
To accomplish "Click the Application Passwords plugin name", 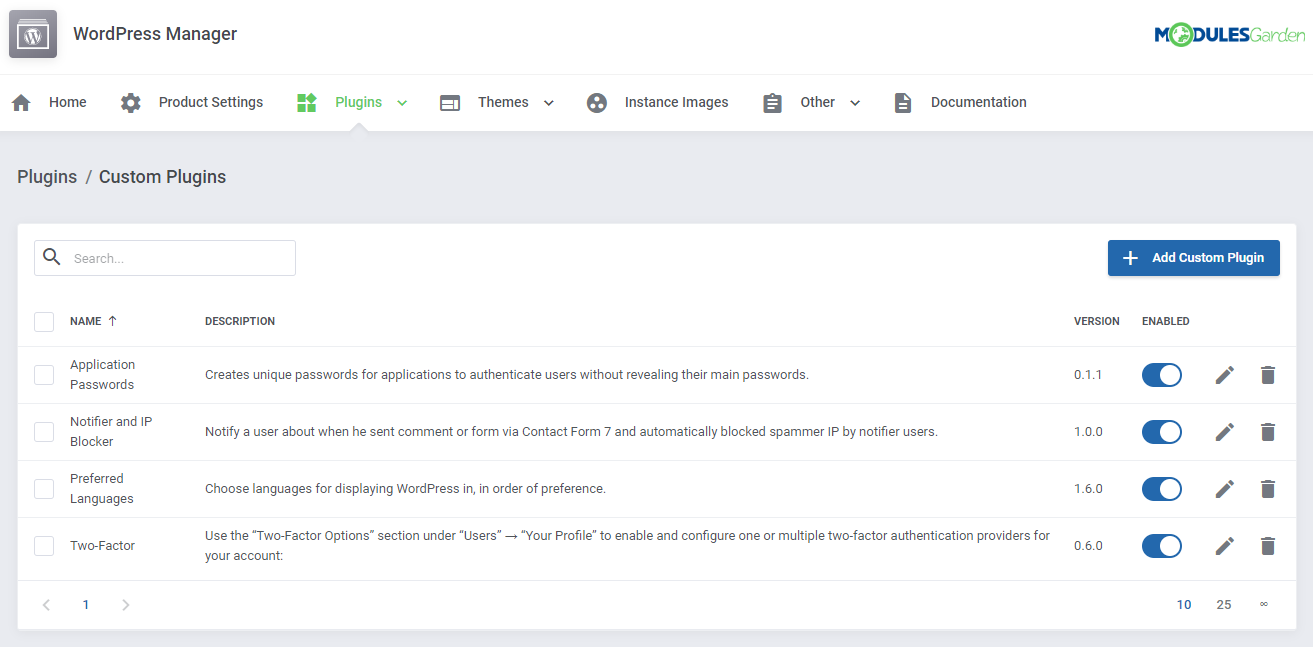I will click(102, 375).
